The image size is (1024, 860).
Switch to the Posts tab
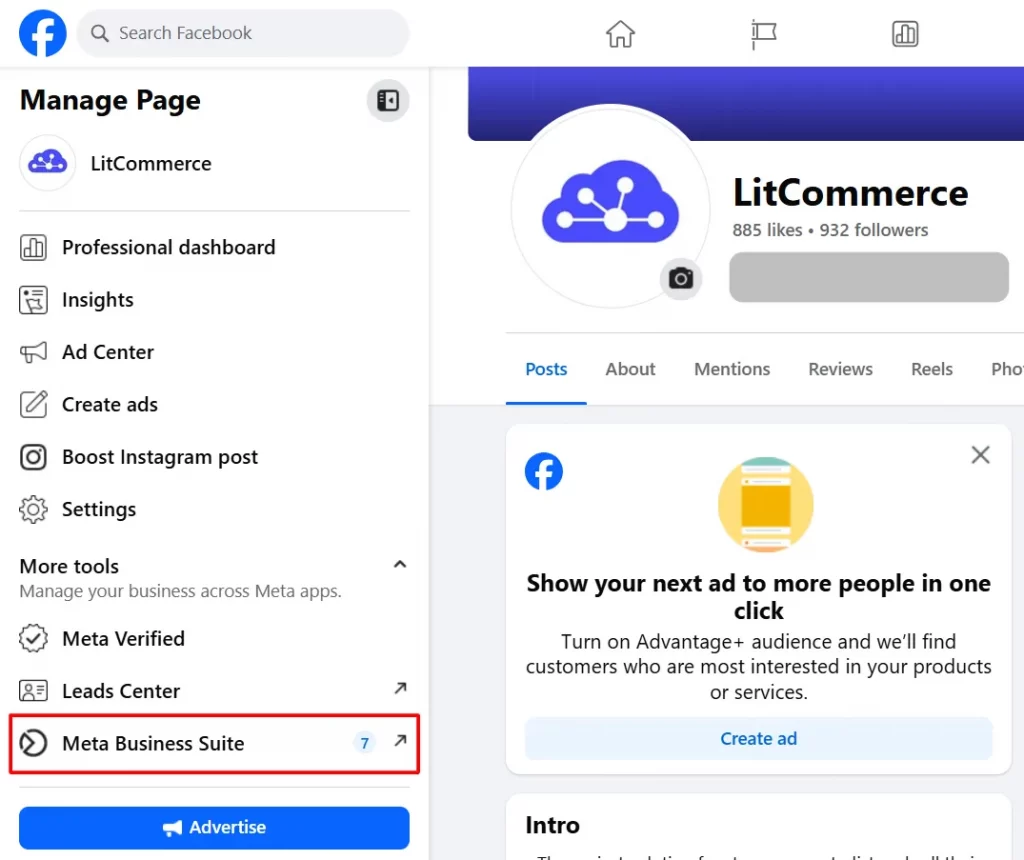click(x=546, y=370)
